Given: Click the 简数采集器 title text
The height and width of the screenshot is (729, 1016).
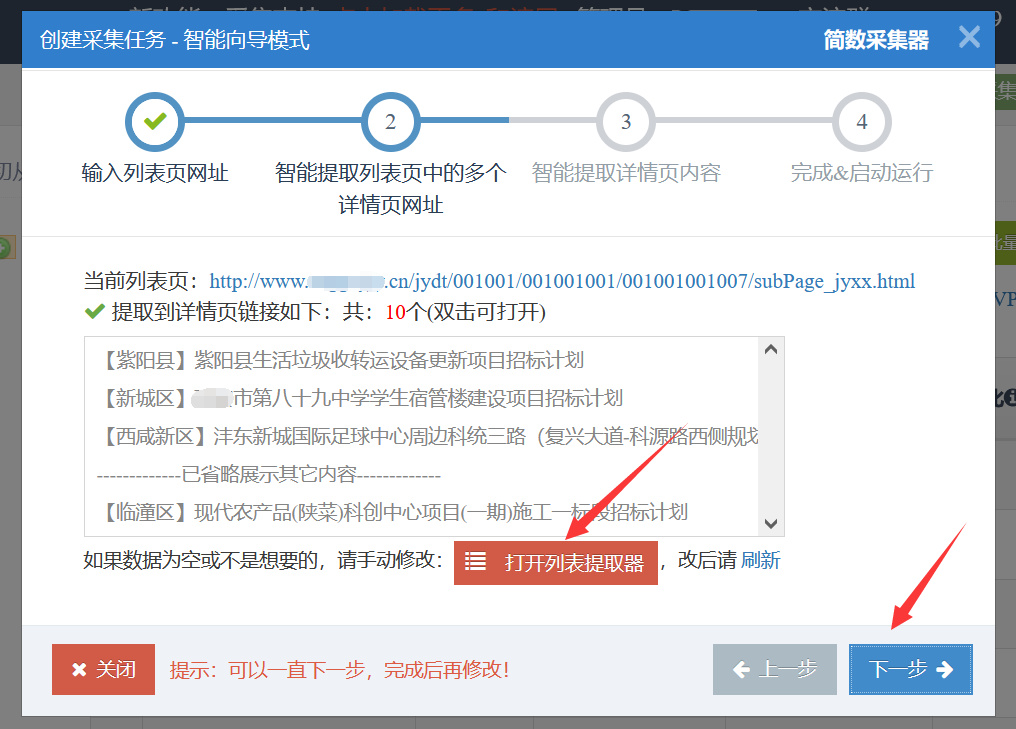Looking at the screenshot, I should point(876,40).
